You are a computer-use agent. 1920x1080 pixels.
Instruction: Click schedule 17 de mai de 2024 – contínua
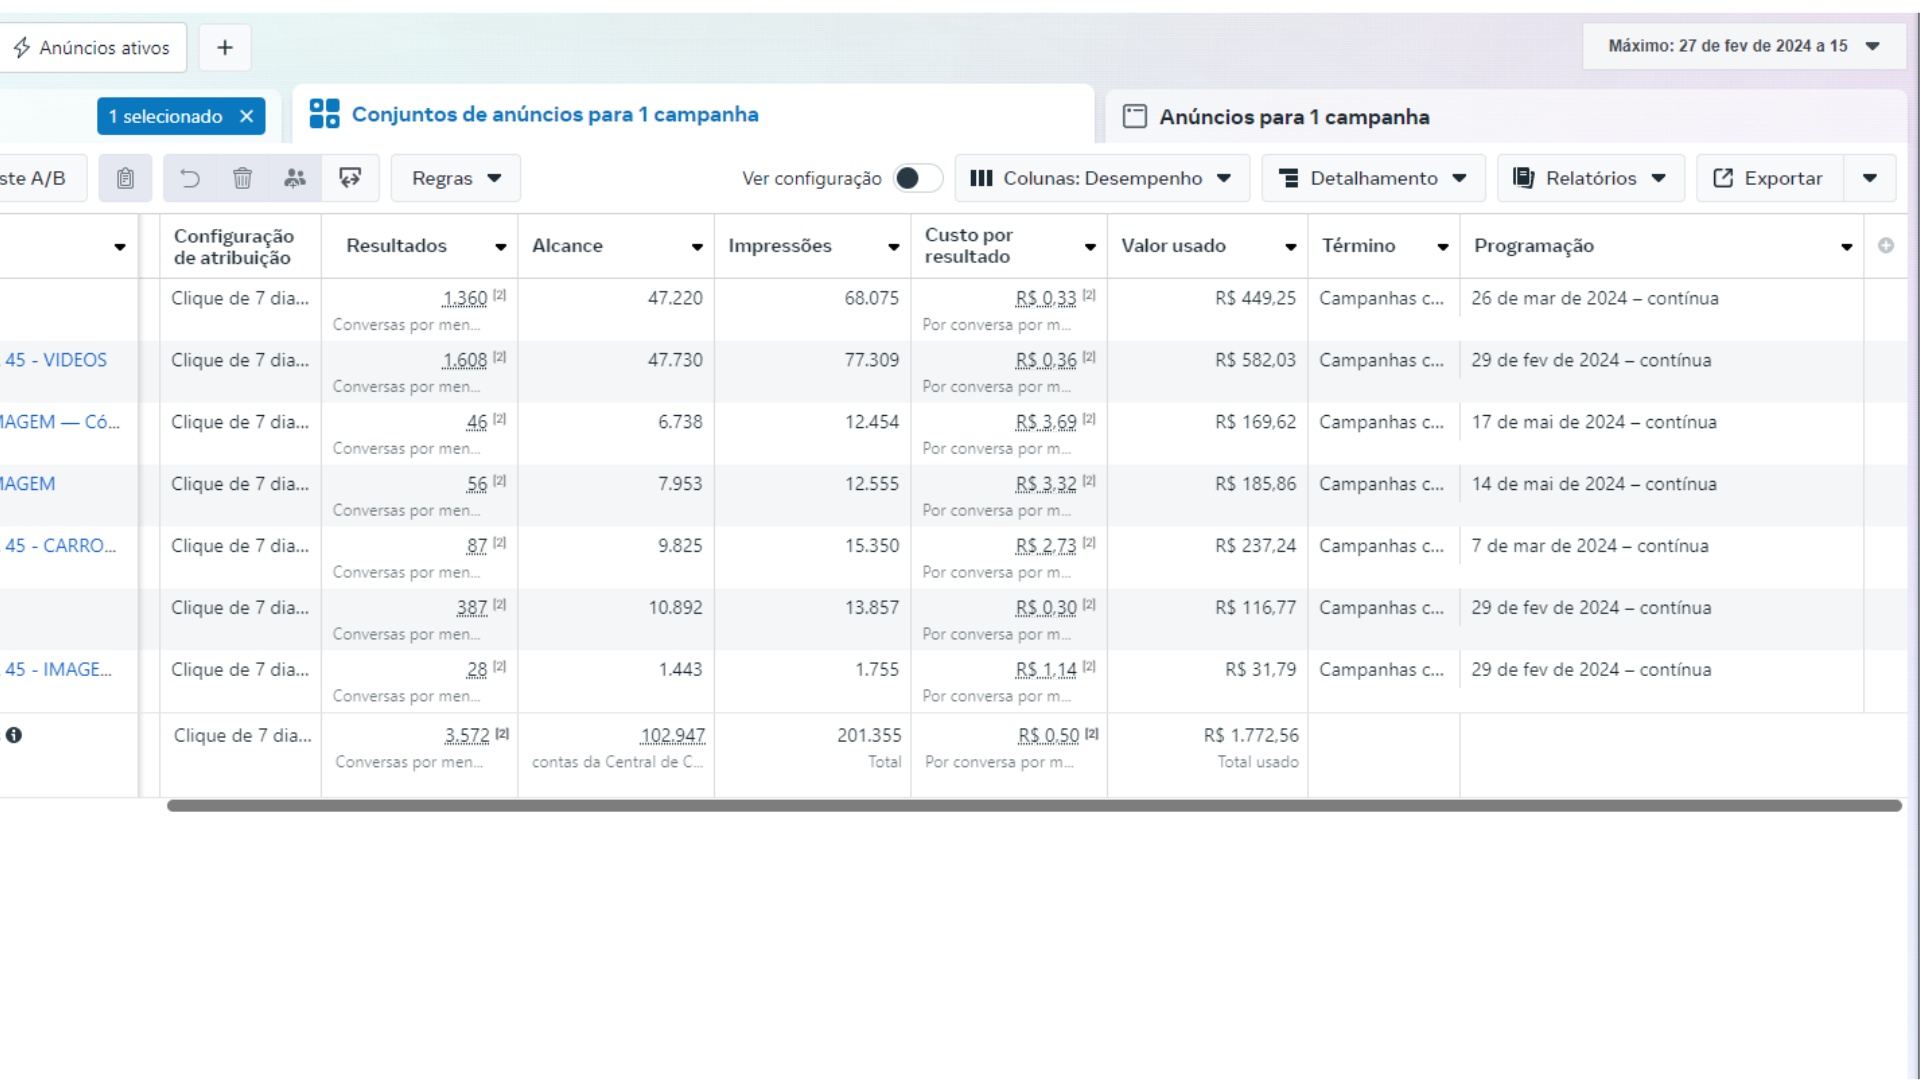point(1594,422)
